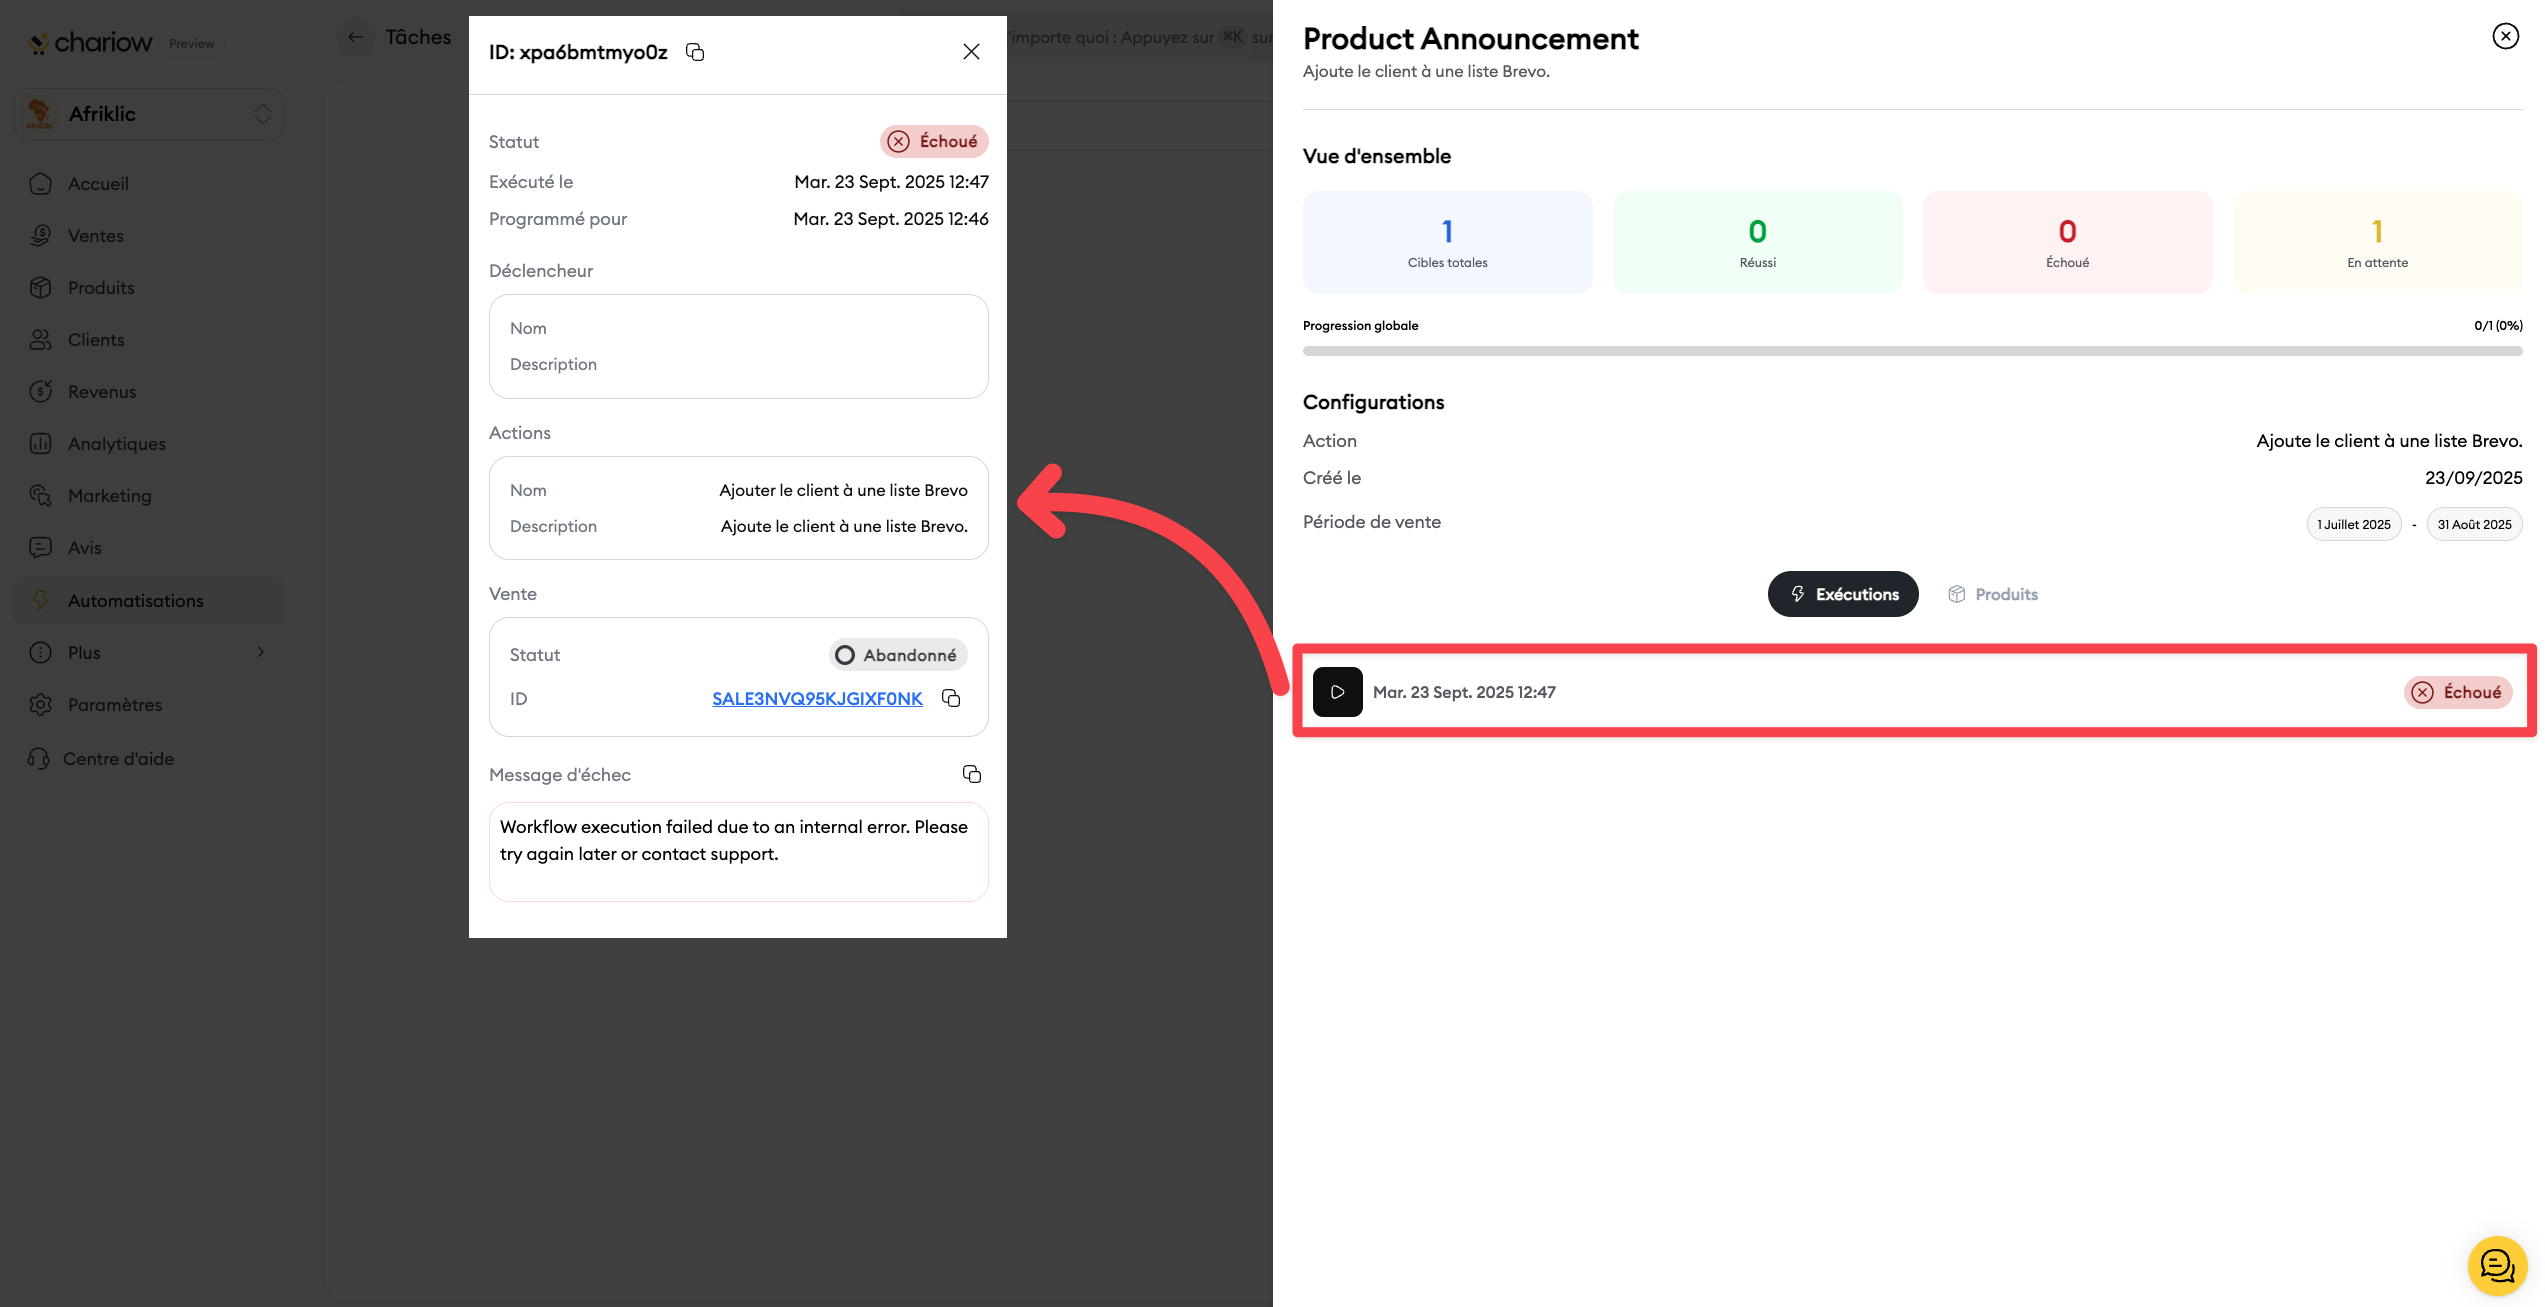
Task: Copy the sale ID SALE3NVQ95KJGIXF0NK
Action: pos(951,698)
